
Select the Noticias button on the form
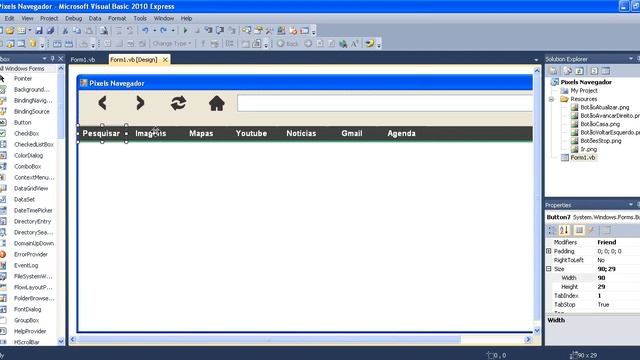(x=301, y=133)
